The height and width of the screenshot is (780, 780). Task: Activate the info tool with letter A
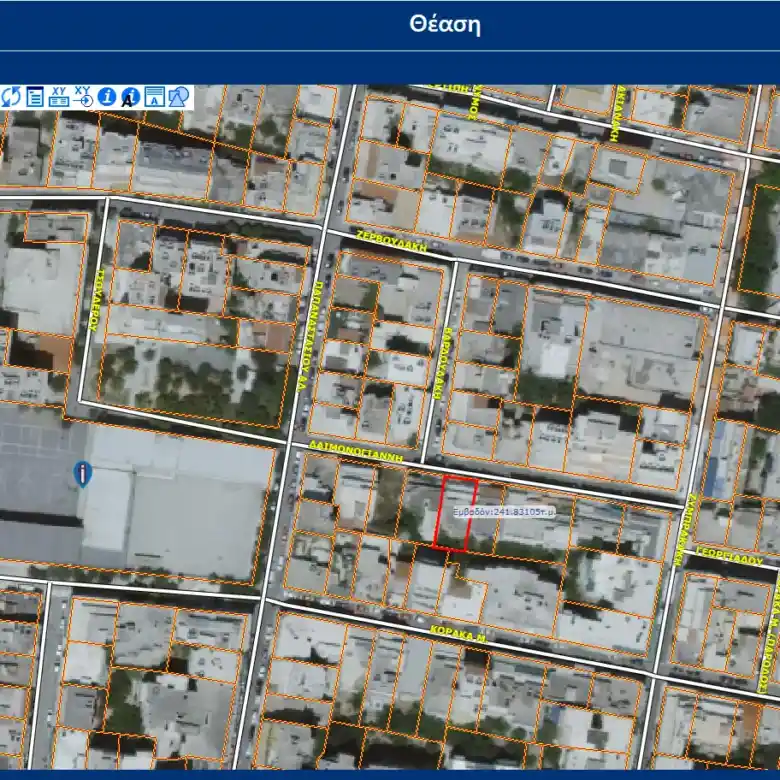coord(130,97)
